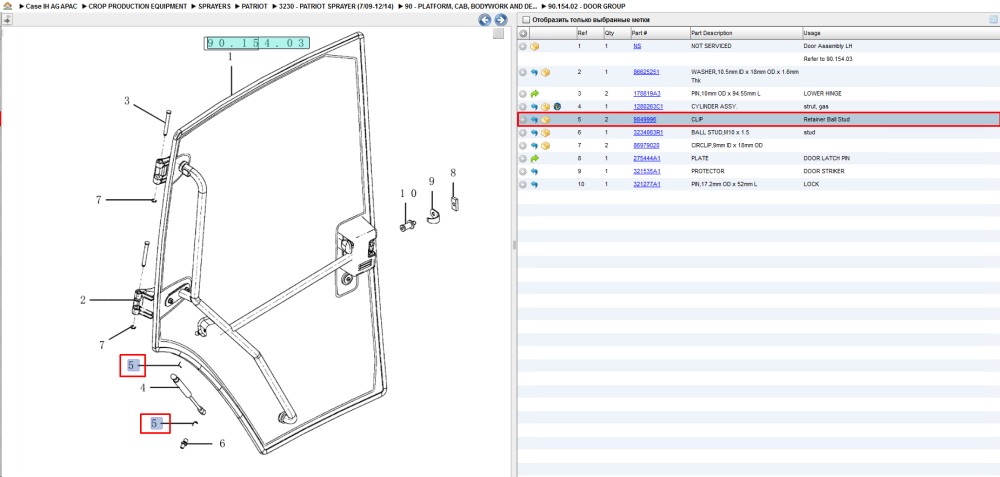
Task: Click the add-all plus icon in table header
Action: tap(523, 33)
